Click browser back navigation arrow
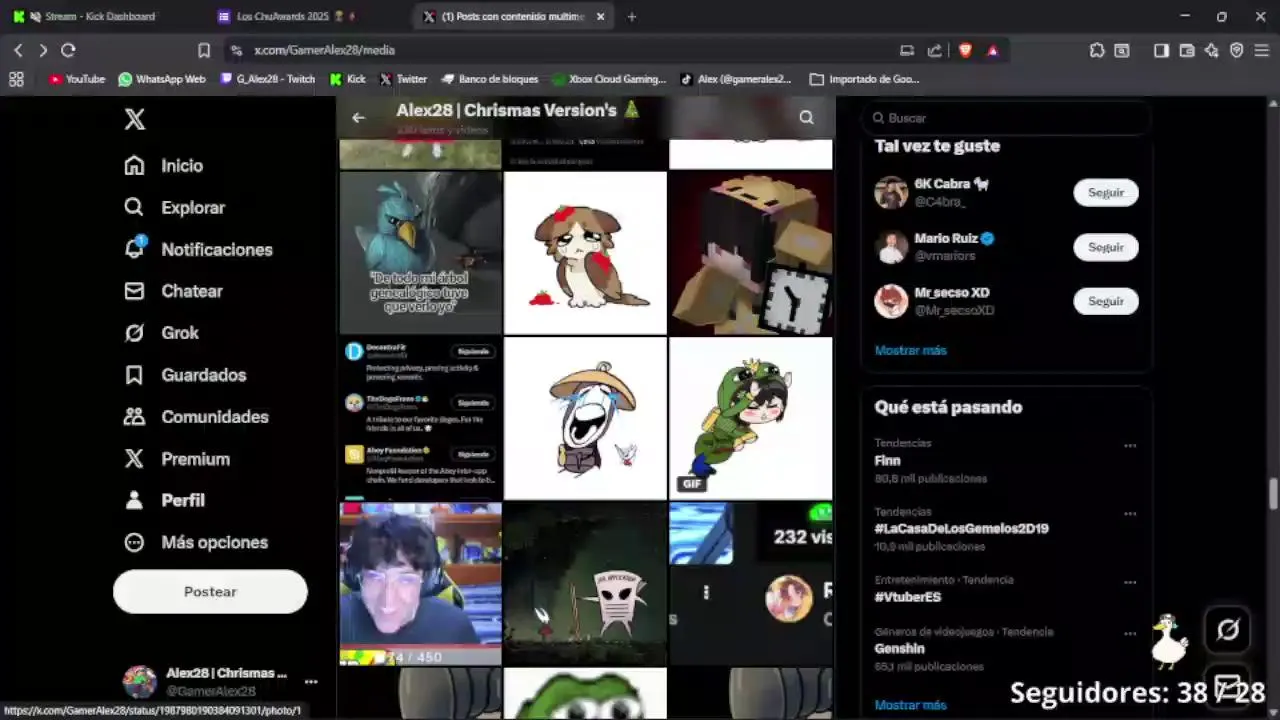 coord(18,50)
